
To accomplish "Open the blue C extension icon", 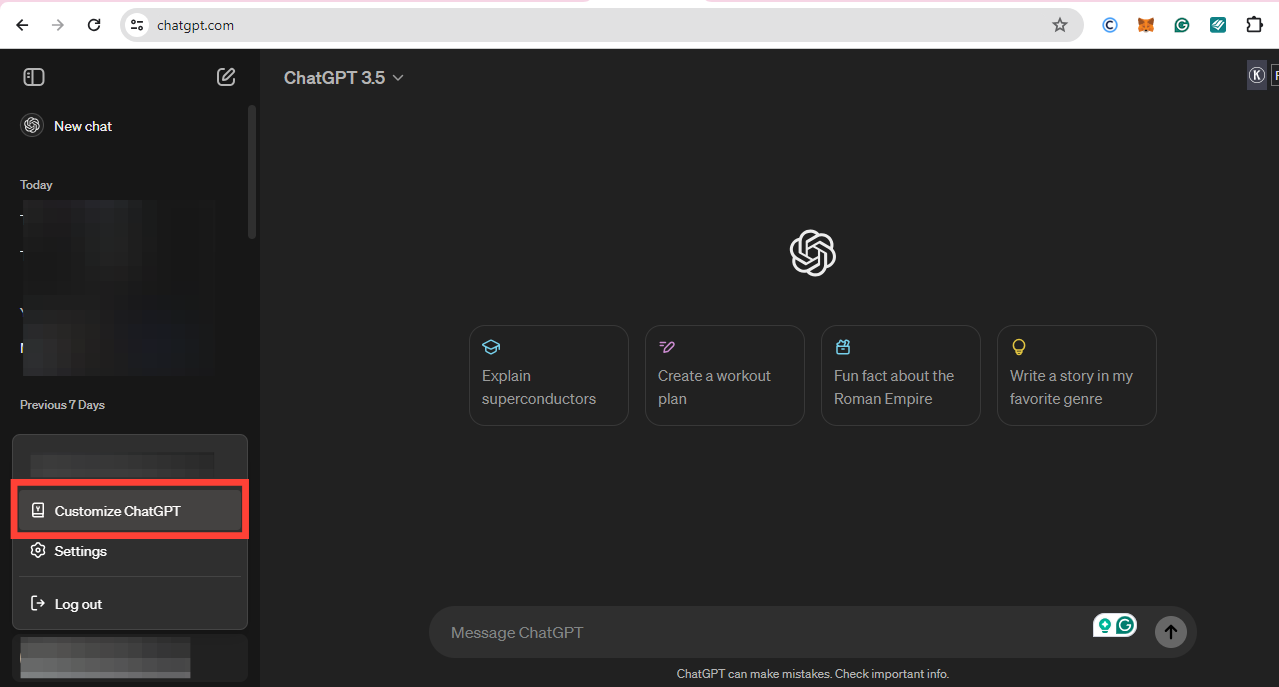I will (1109, 25).
